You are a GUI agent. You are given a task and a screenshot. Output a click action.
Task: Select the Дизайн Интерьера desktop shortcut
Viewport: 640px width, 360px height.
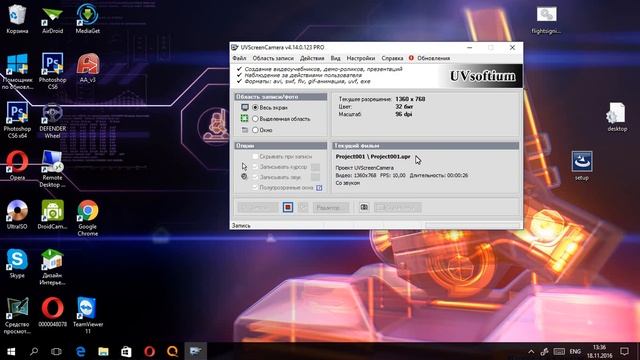(x=53, y=267)
